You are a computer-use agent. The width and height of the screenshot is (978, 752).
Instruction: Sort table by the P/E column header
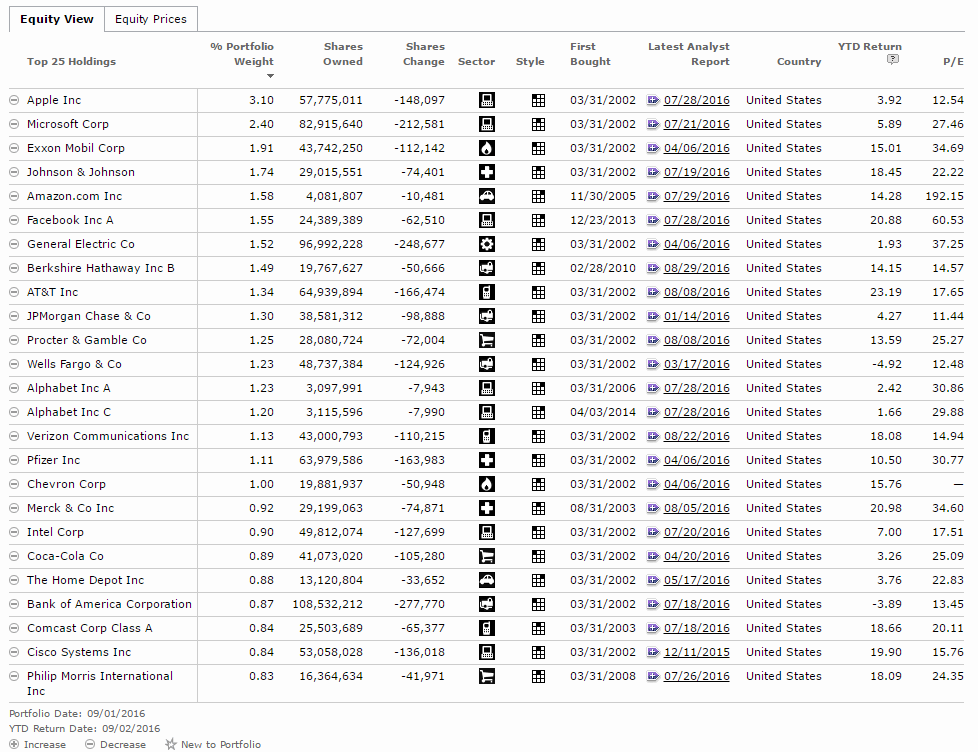tap(953, 61)
